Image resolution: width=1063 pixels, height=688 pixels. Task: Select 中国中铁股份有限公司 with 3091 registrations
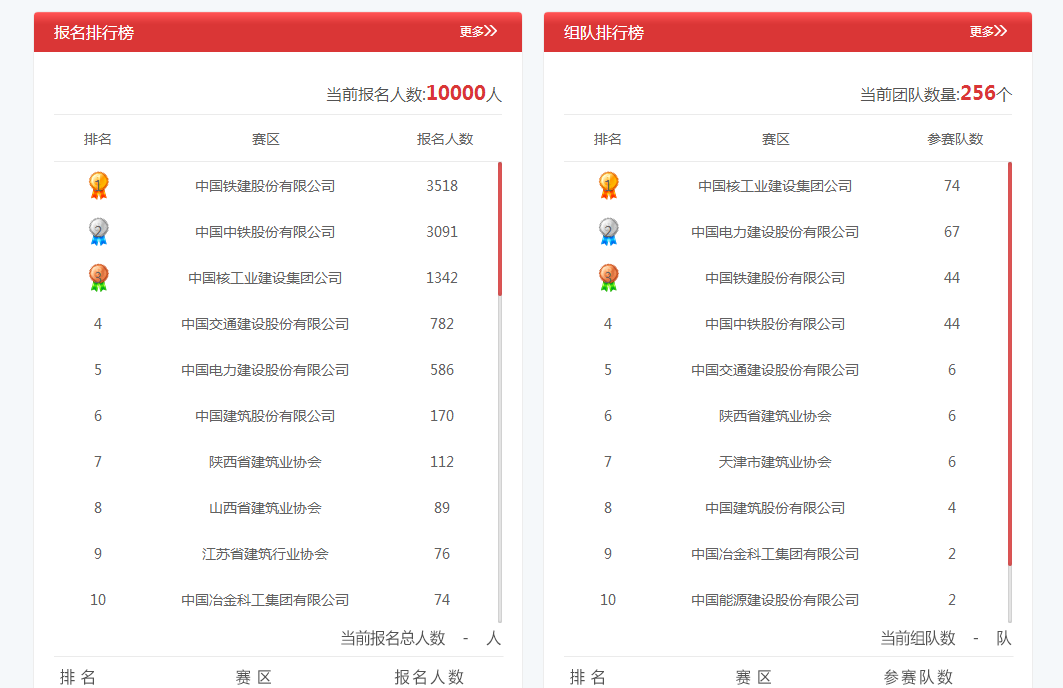coord(265,232)
